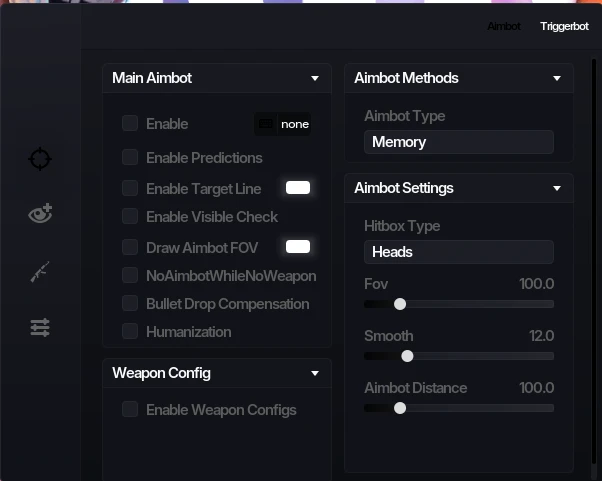Collapse the Main Aimbot panel arrow
This screenshot has height=481, width=602.
click(x=315, y=78)
